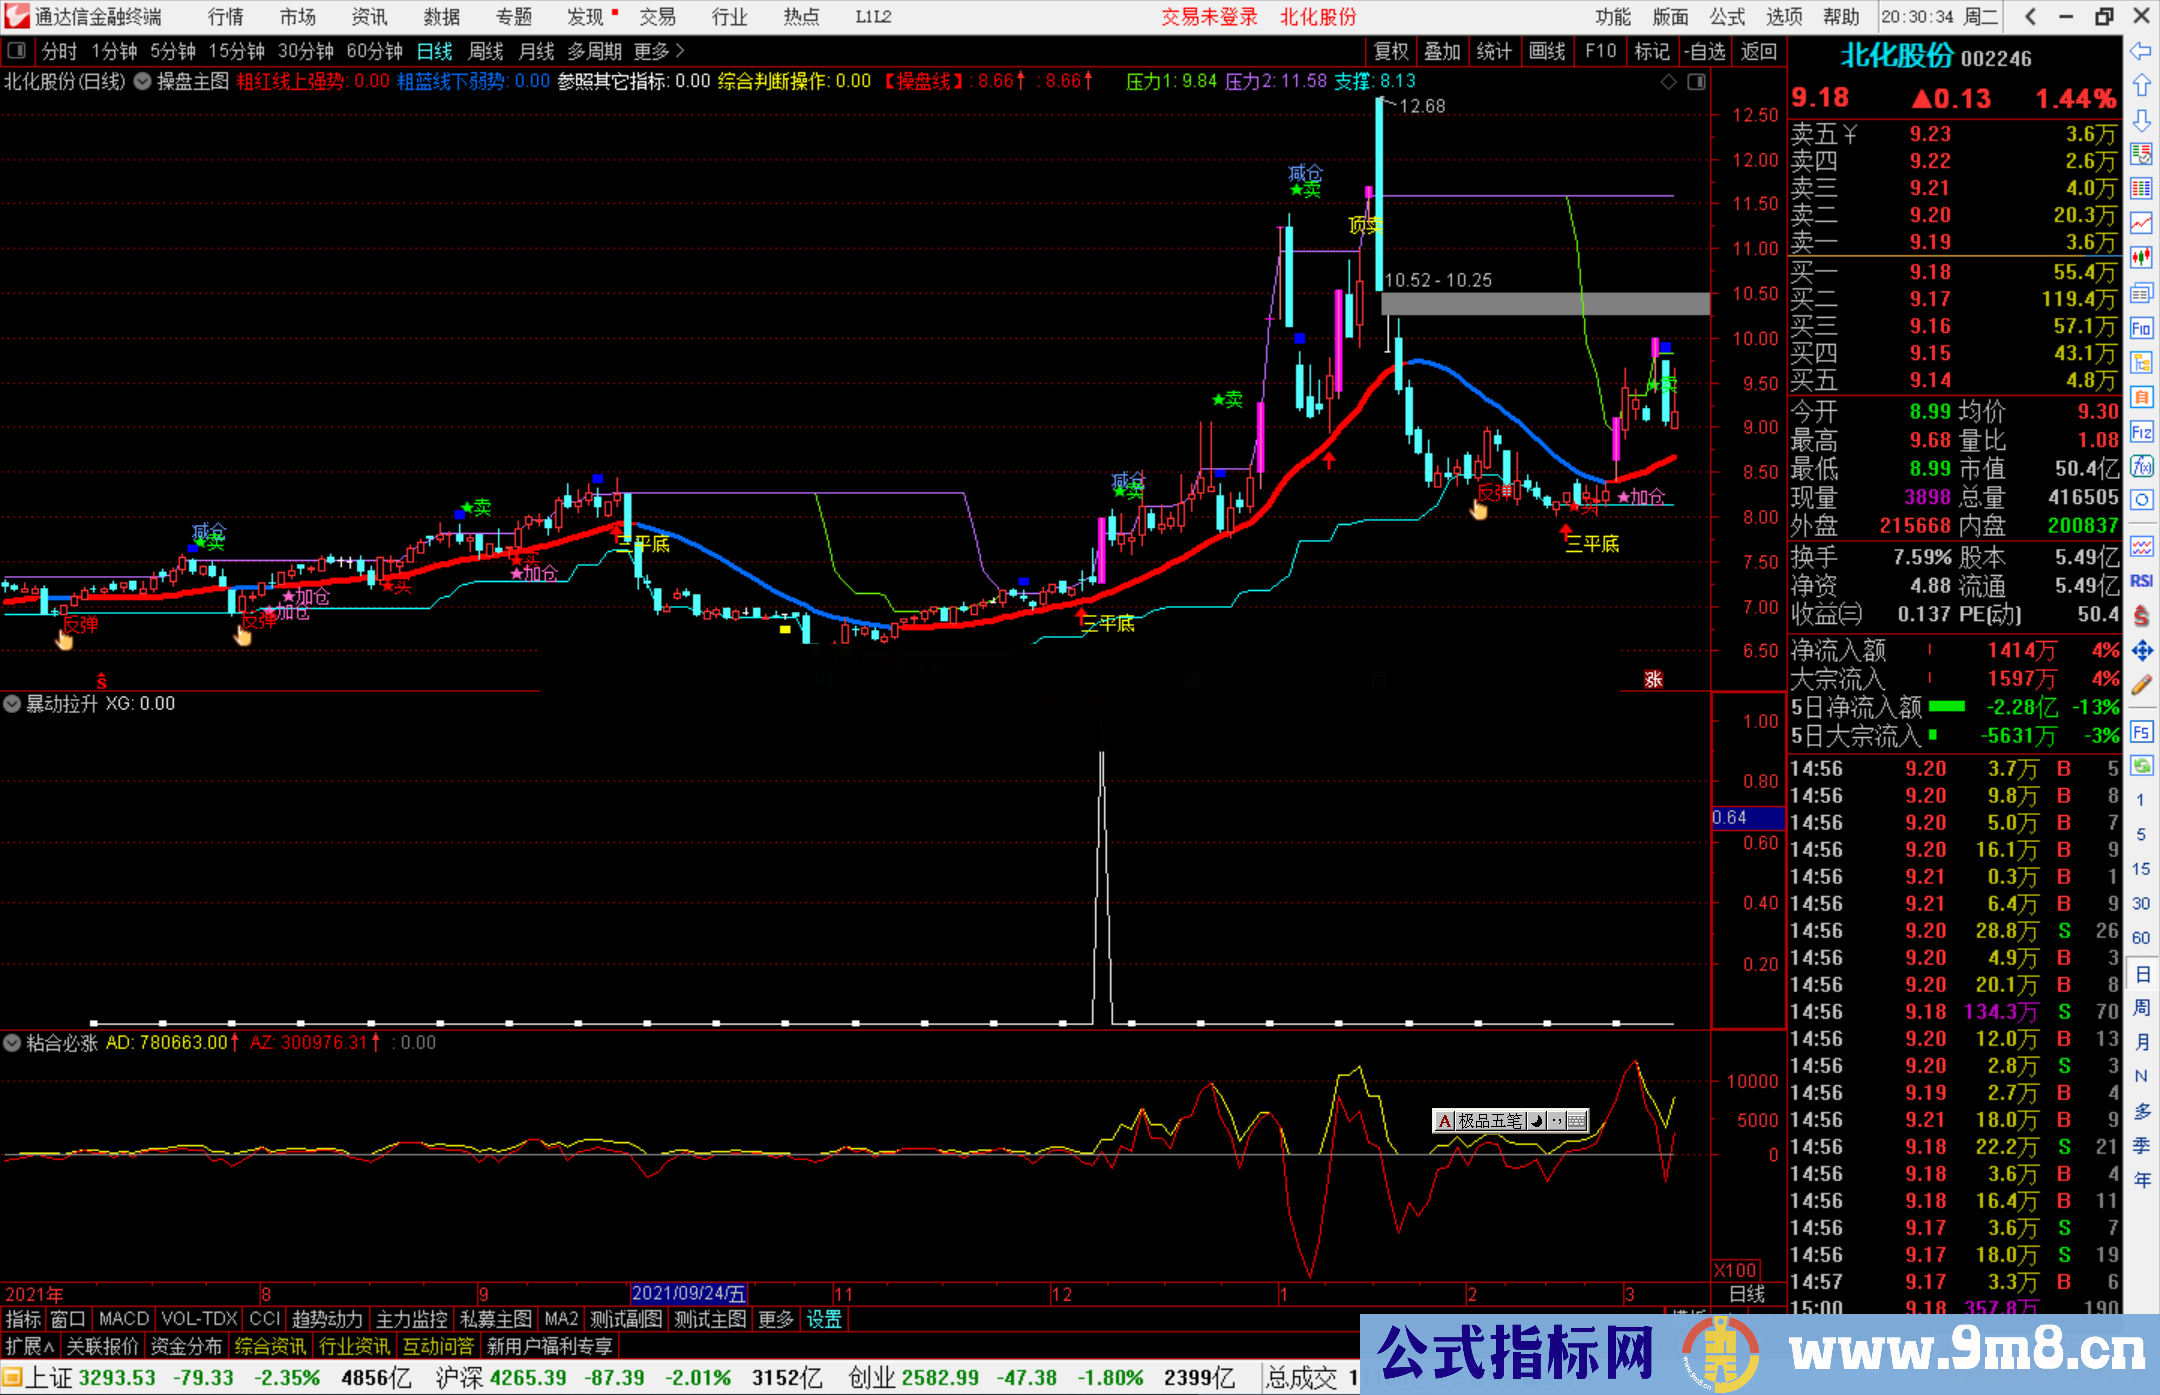Expand the 扩展 panel at bottom left
This screenshot has height=1395, width=2160.
pyautogui.click(x=30, y=1346)
